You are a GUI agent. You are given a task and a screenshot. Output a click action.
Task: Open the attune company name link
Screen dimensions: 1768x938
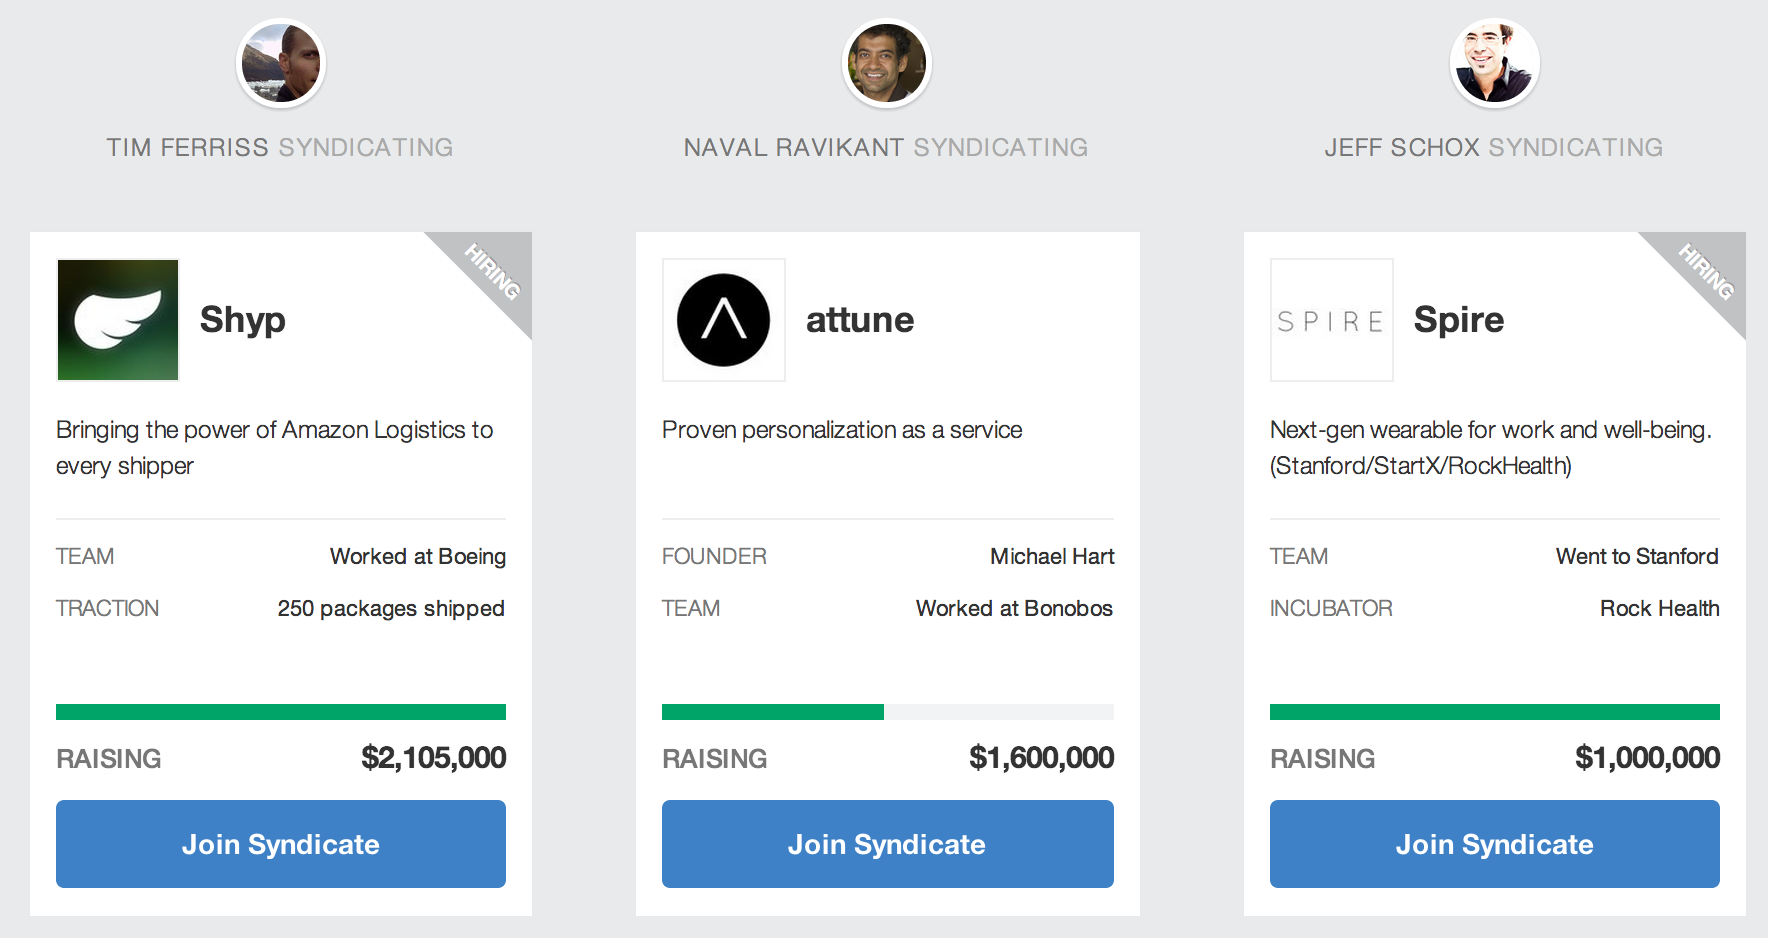pos(860,320)
